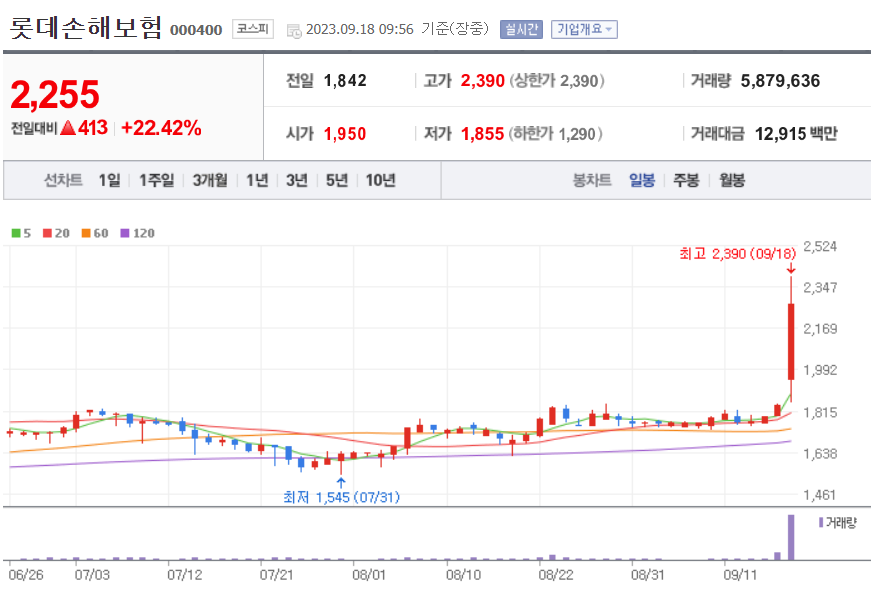Click the tall 09/18 volume bar
The image size is (871, 606).
(x=791, y=537)
